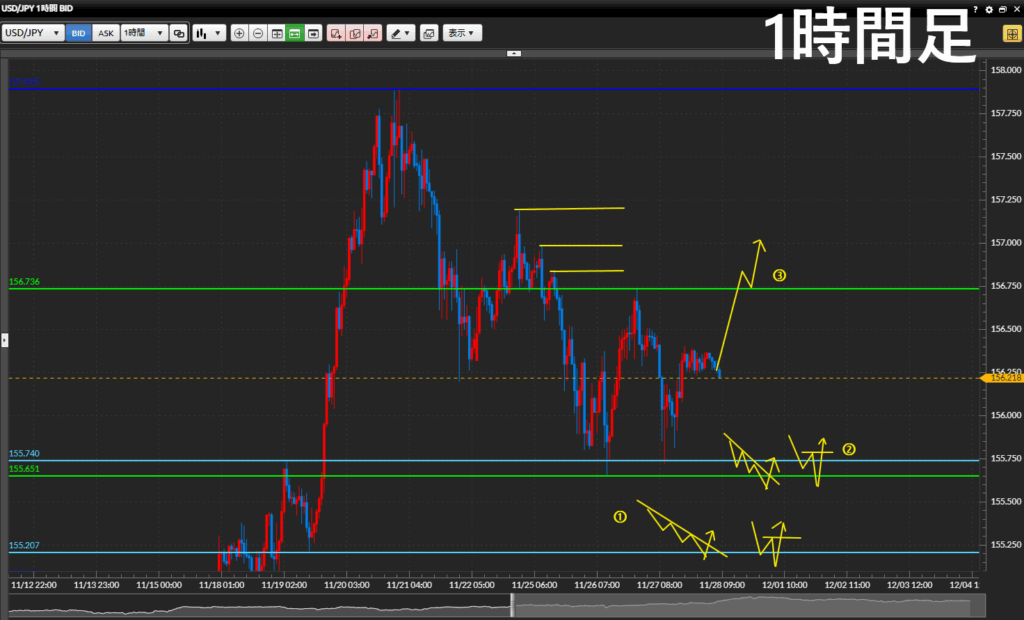Click the zoom in magnifier icon
Screen dimensions: 1024x620
[239, 33]
